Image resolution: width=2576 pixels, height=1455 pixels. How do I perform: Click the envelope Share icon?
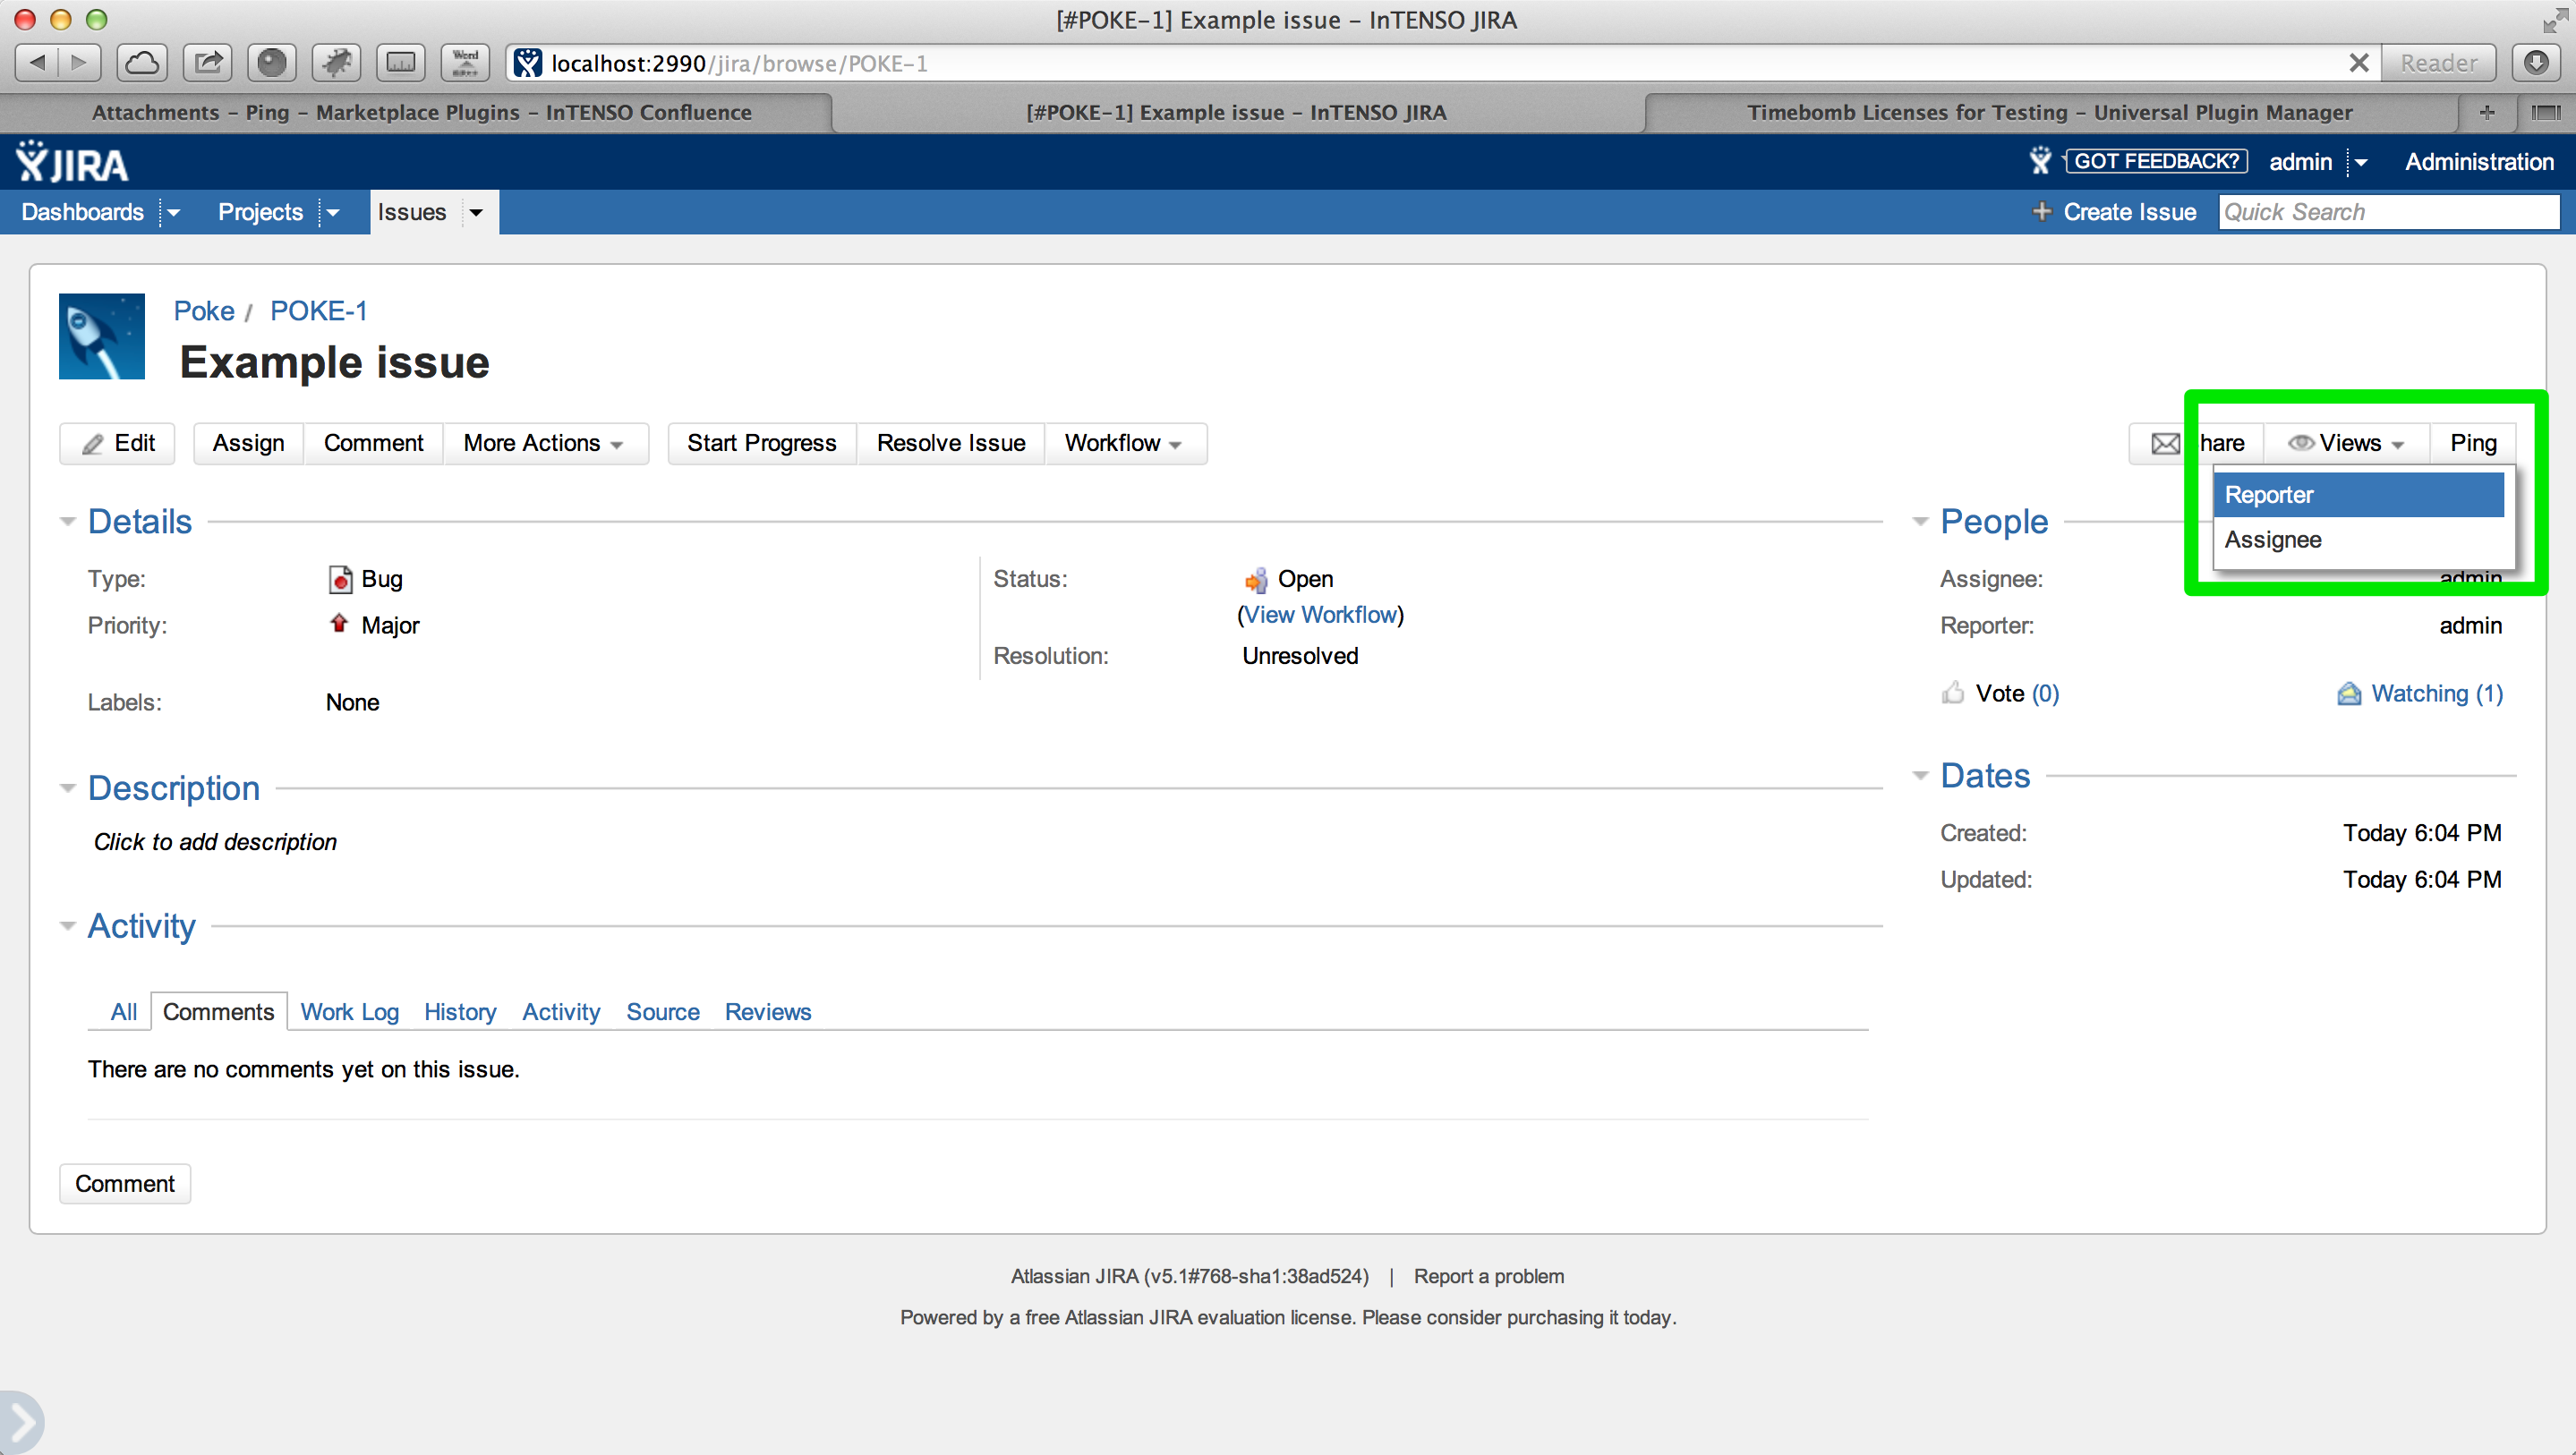(x=2165, y=443)
